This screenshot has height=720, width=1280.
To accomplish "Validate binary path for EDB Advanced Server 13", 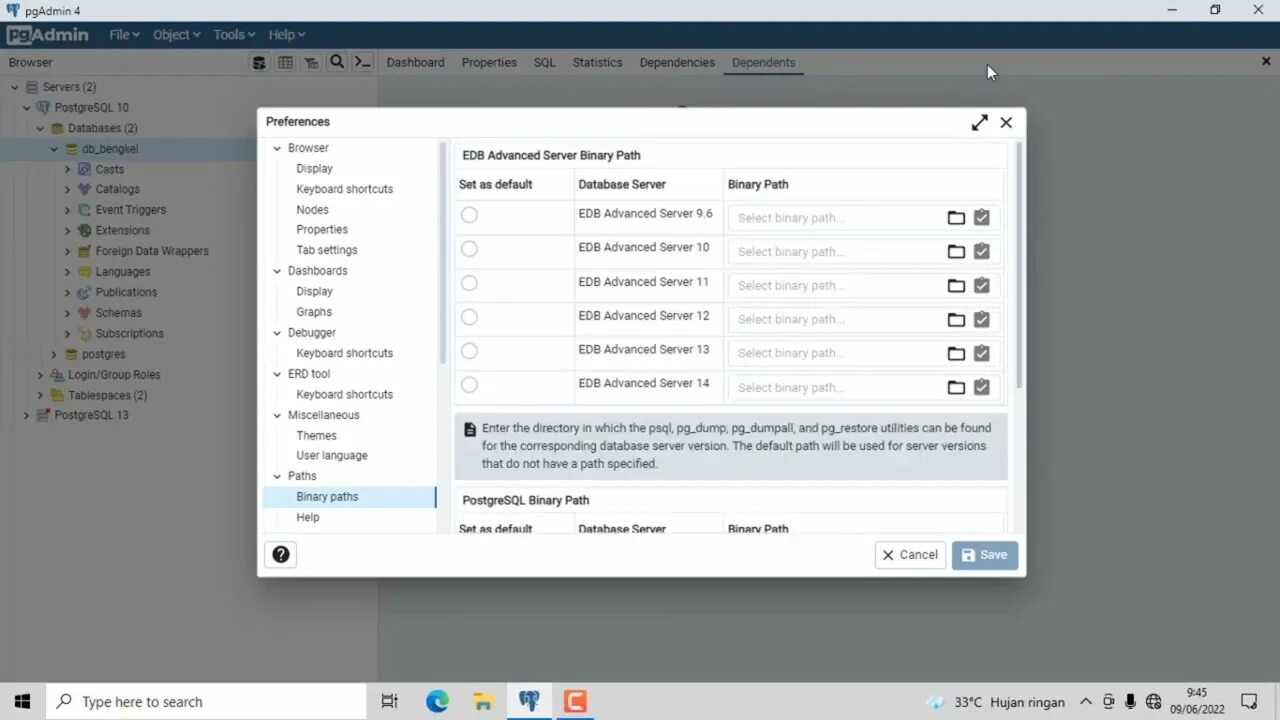I will click(982, 353).
